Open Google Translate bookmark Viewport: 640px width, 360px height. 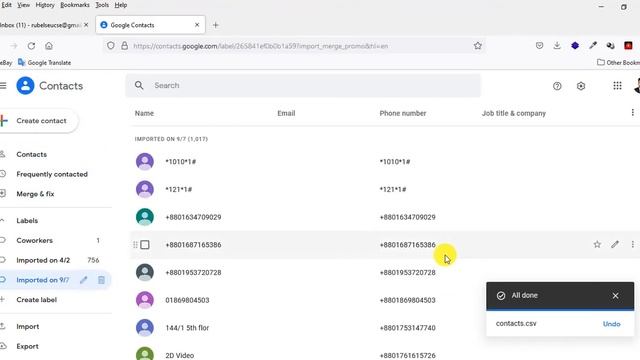pos(44,62)
